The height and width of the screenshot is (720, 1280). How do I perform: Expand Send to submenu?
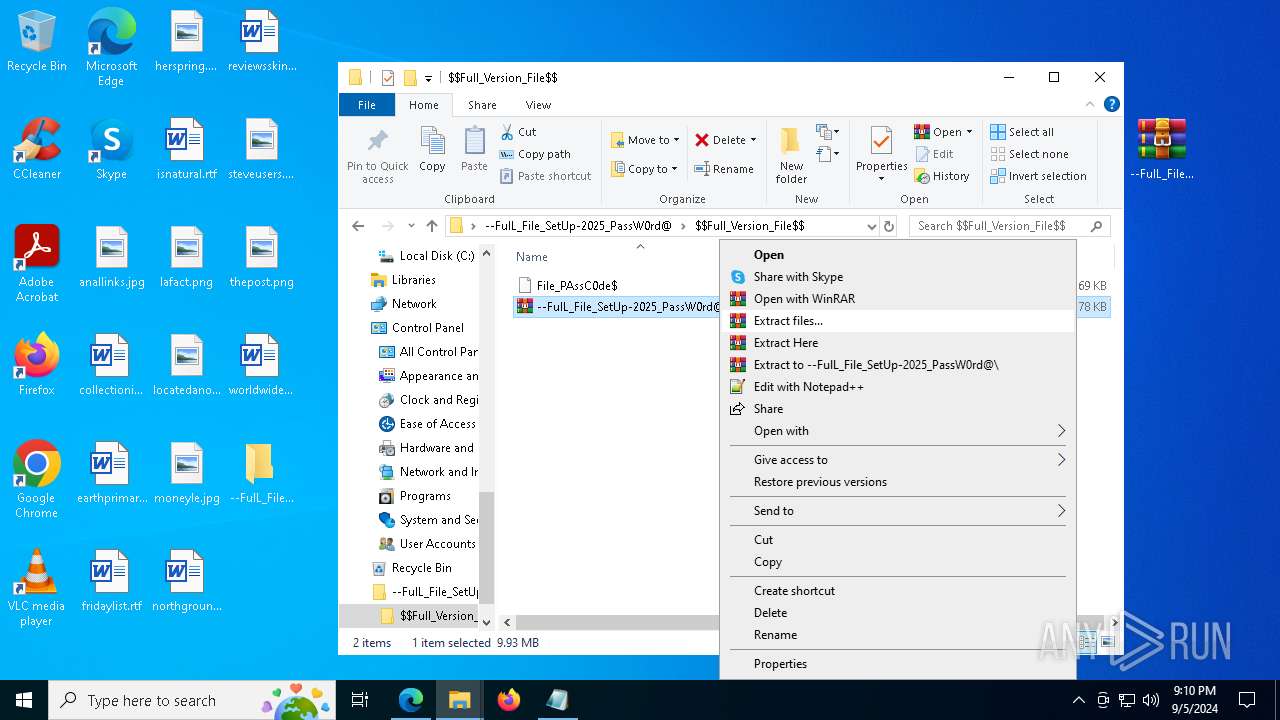tap(1061, 511)
